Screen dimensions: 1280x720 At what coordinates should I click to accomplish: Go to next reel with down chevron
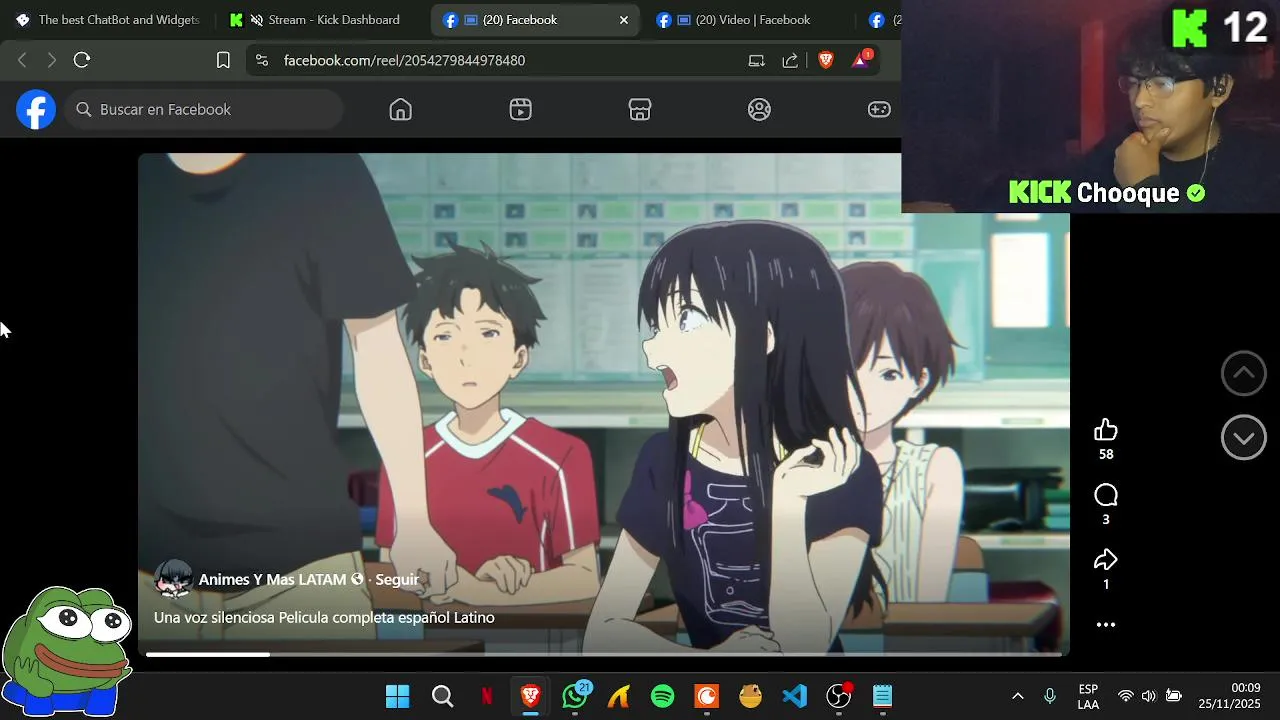[1244, 438]
